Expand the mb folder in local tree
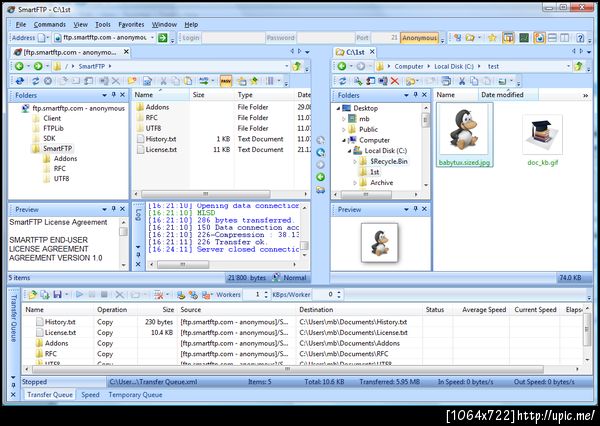This screenshot has width=600, height=426. click(x=344, y=119)
